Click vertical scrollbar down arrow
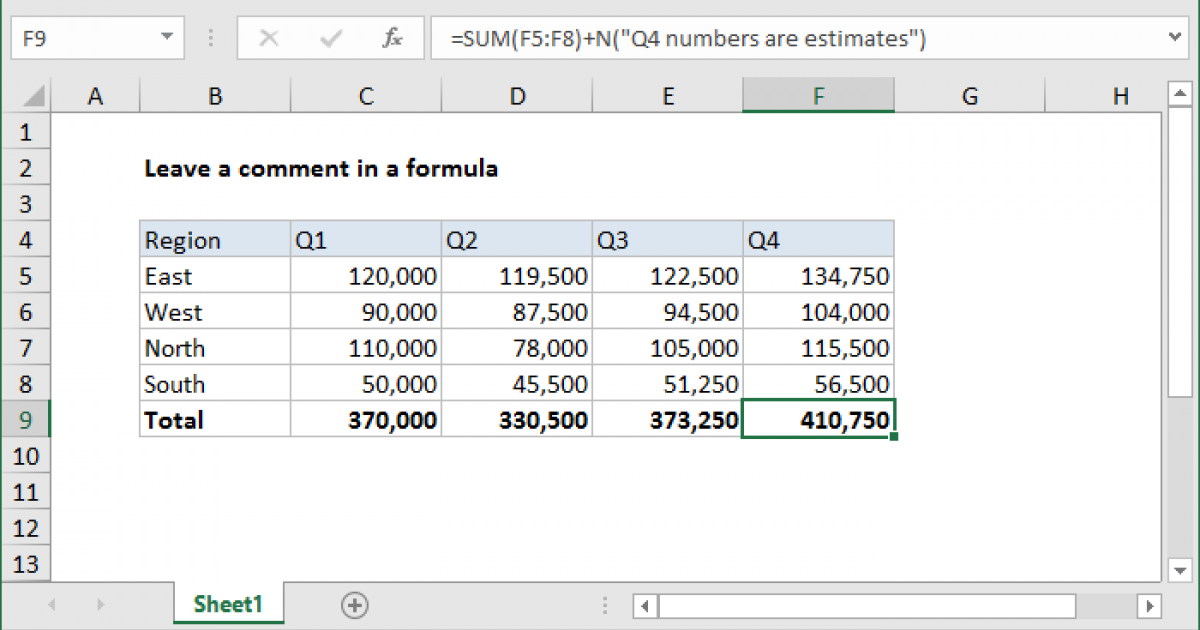This screenshot has height=630, width=1200. [x=1178, y=569]
